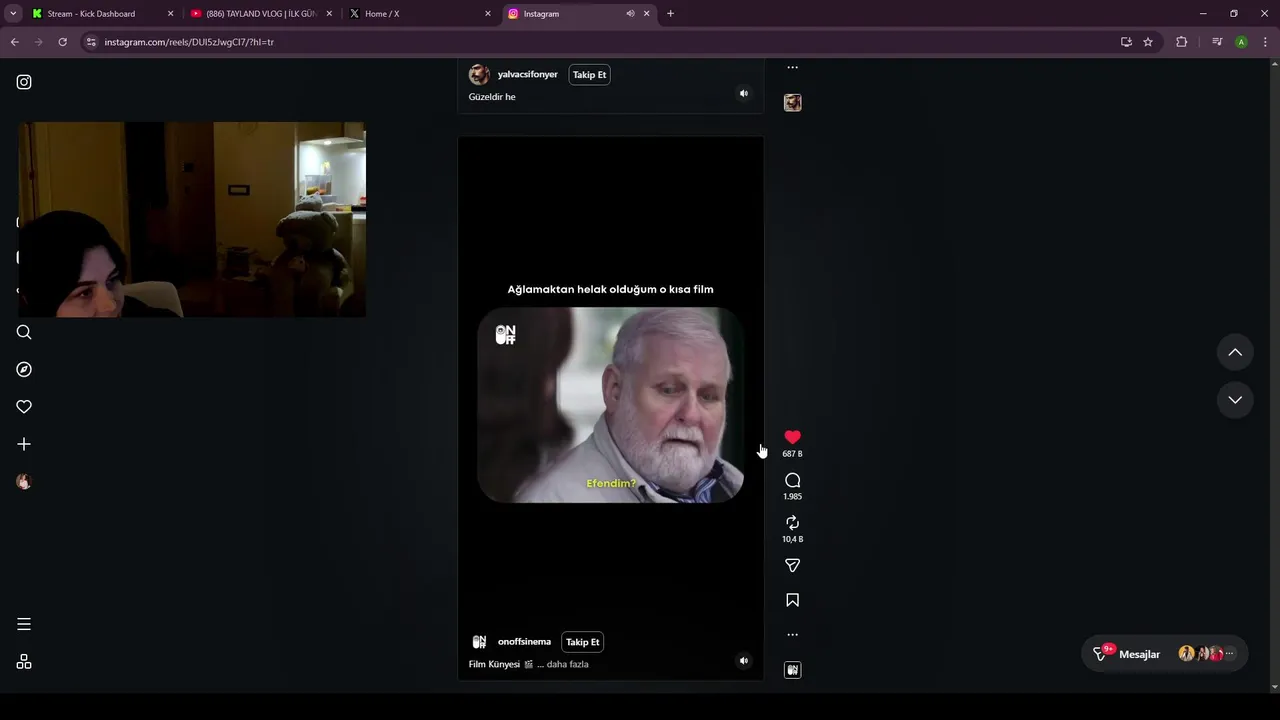Mute Instagram tab via speaker icon
Viewport: 1280px width, 720px height.
(630, 14)
